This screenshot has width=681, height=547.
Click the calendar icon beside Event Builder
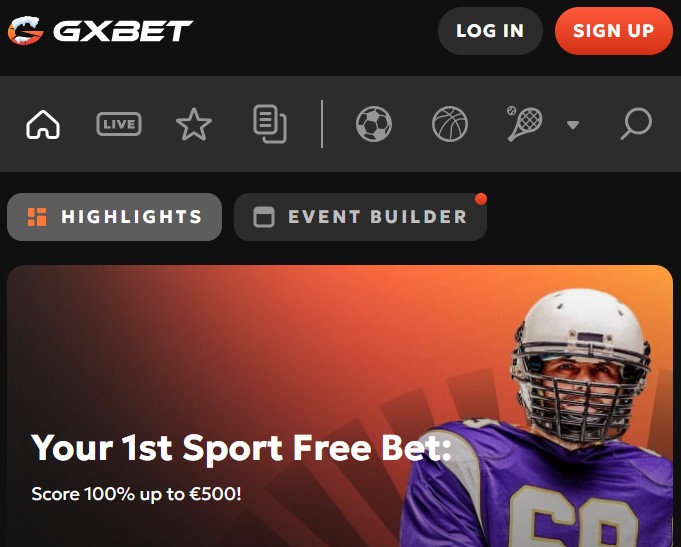pos(264,217)
